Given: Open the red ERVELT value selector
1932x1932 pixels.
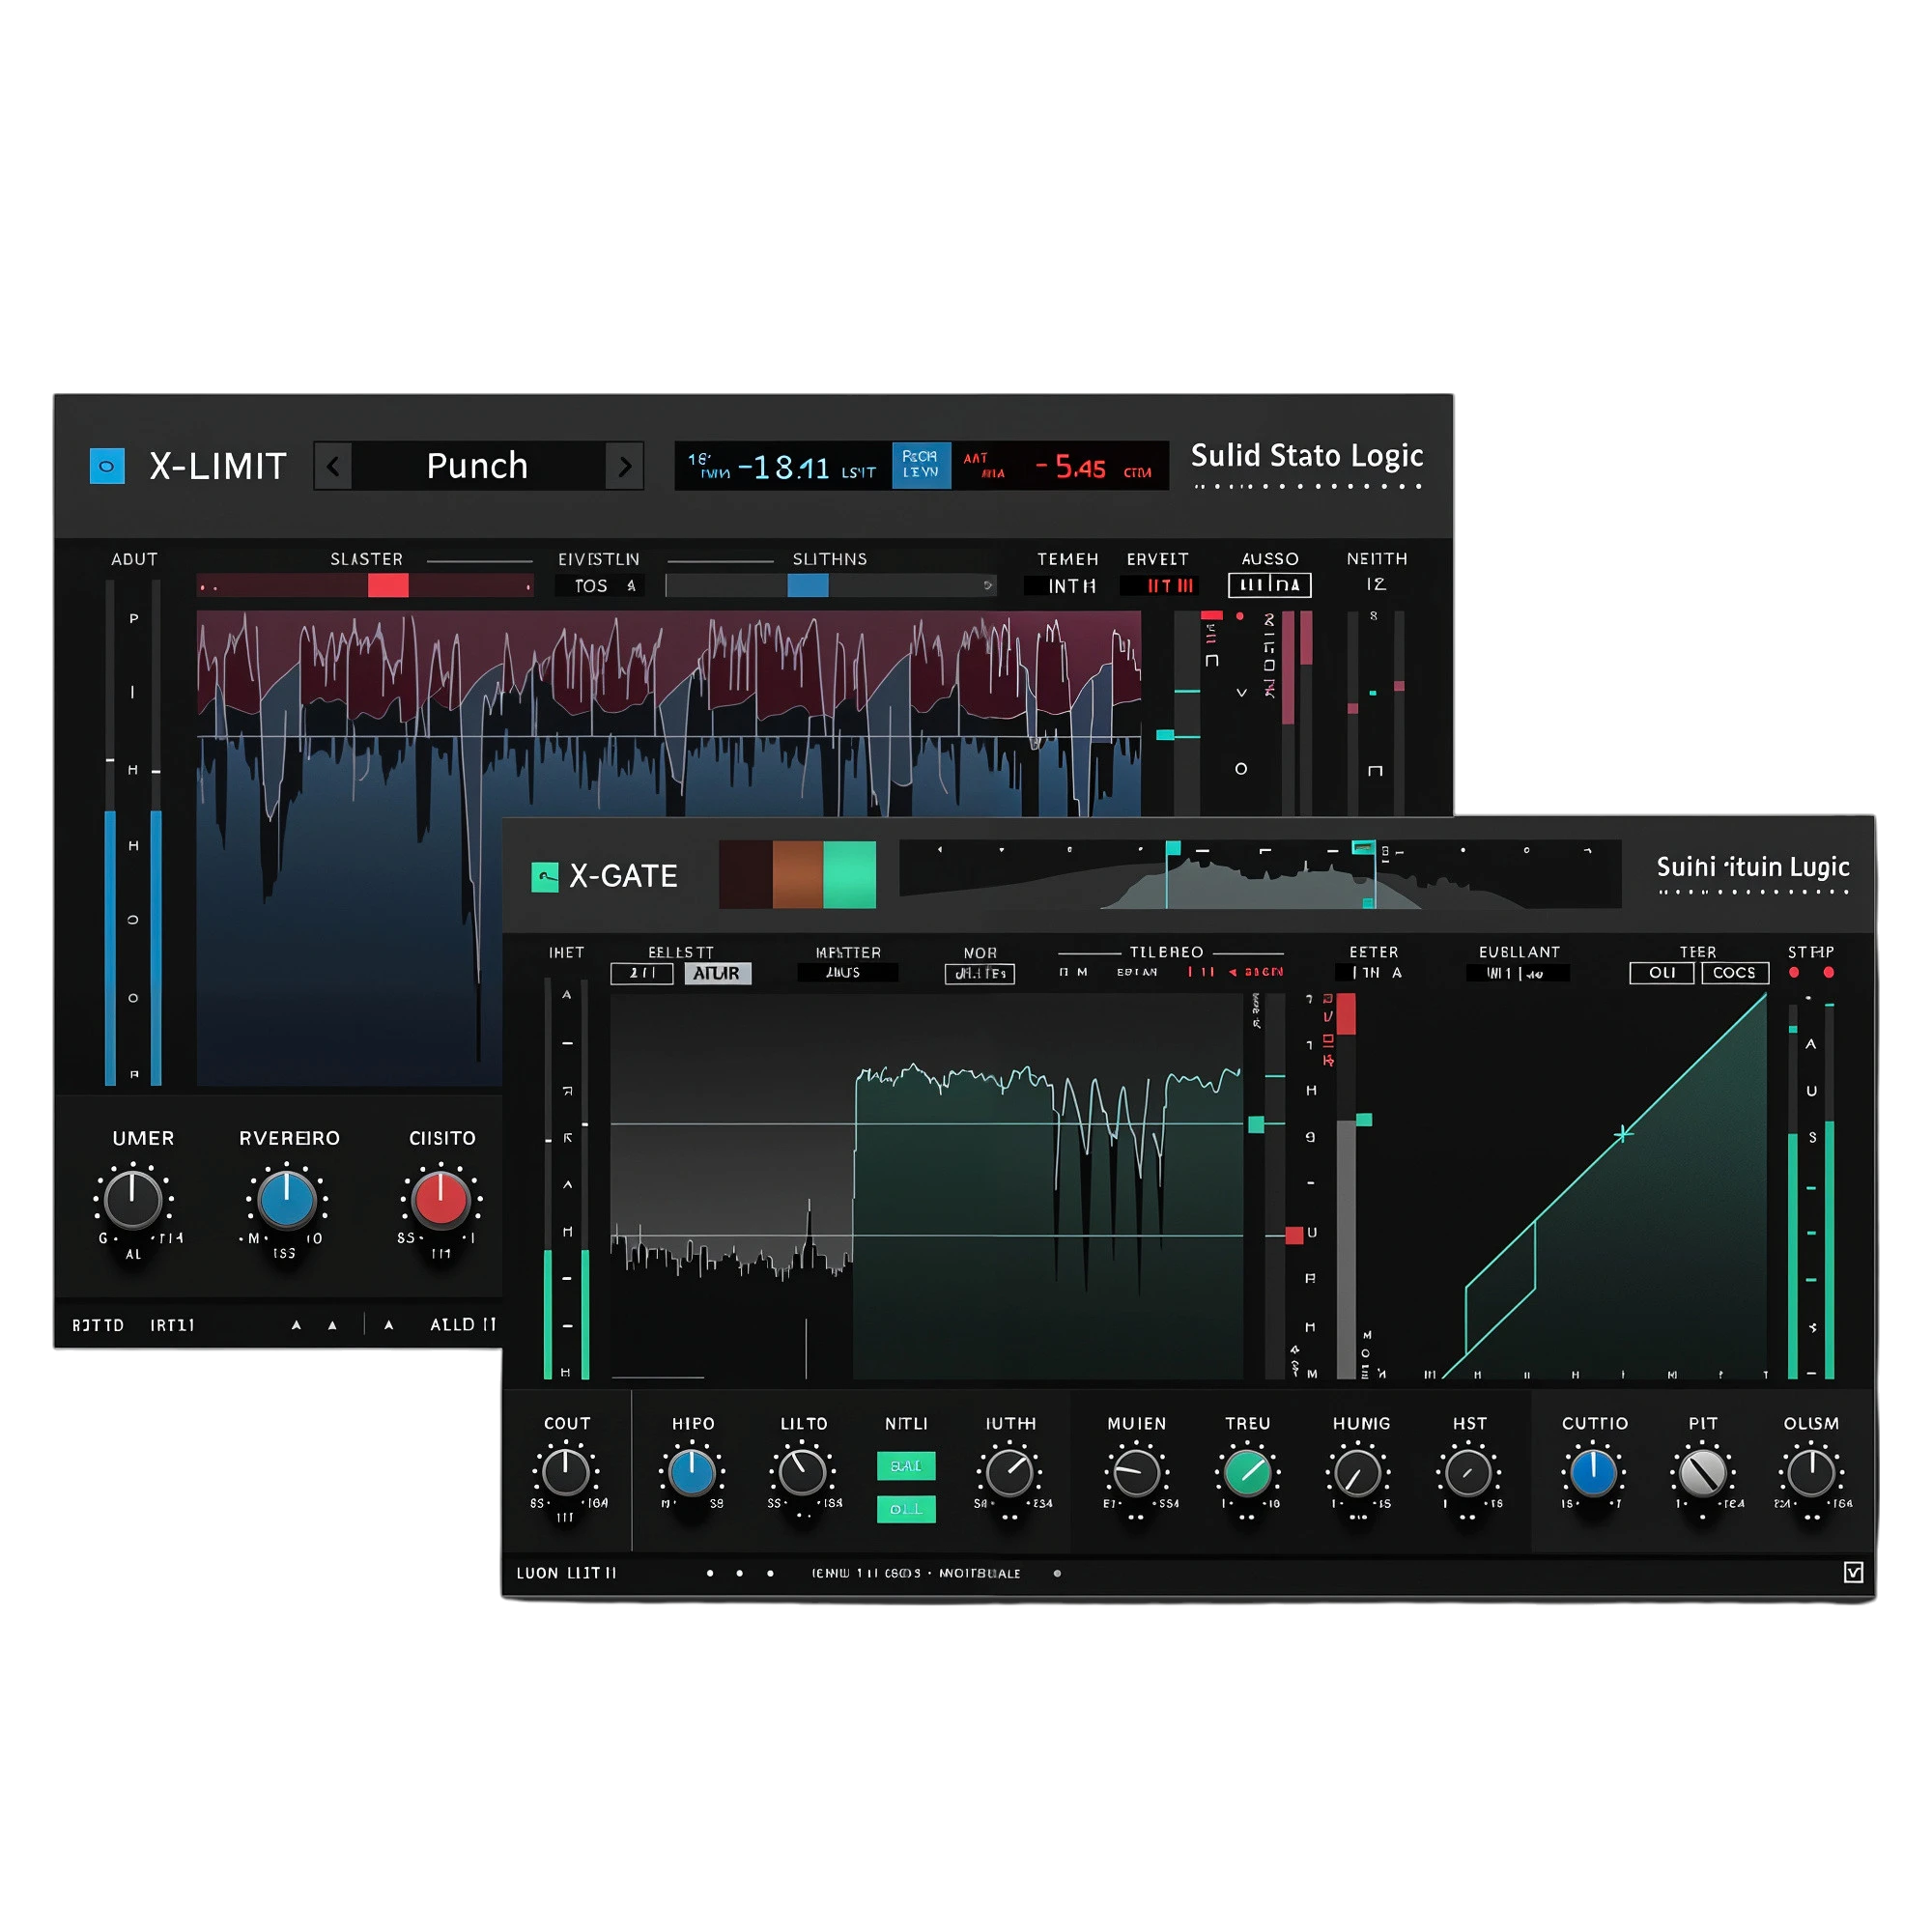Looking at the screenshot, I should [1160, 586].
